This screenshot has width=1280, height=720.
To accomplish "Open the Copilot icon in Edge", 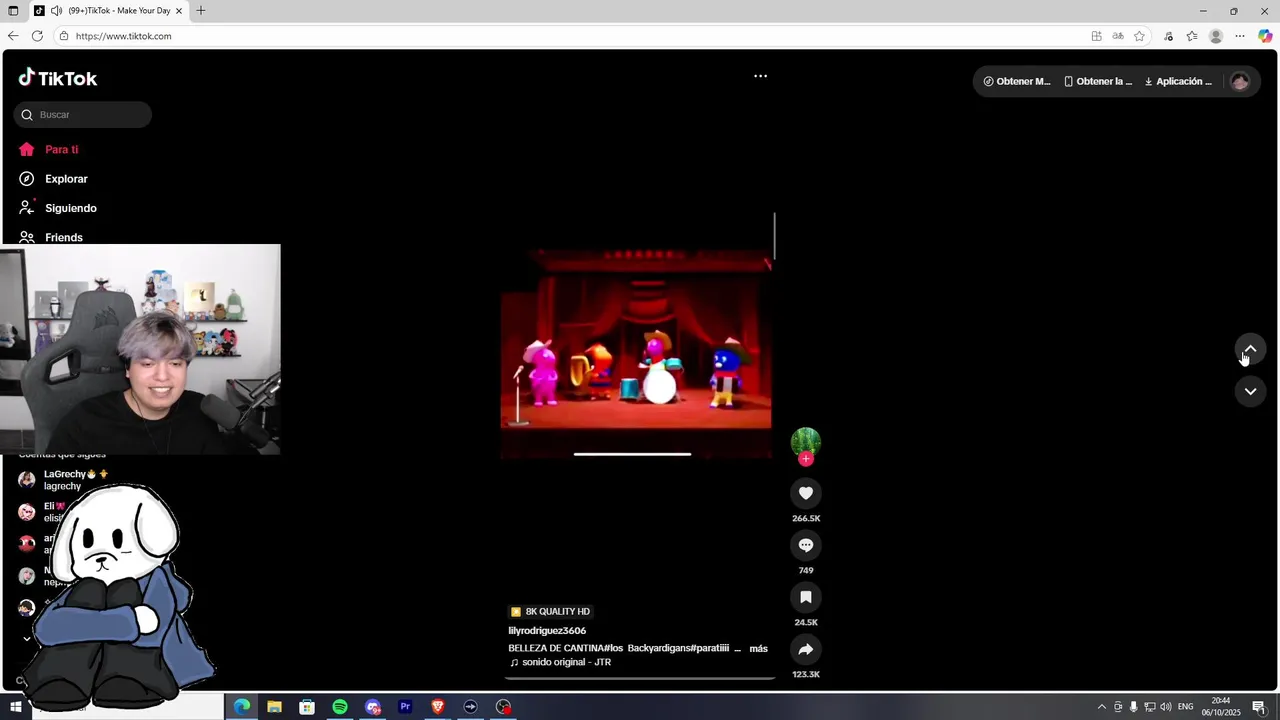I will [x=1265, y=36].
